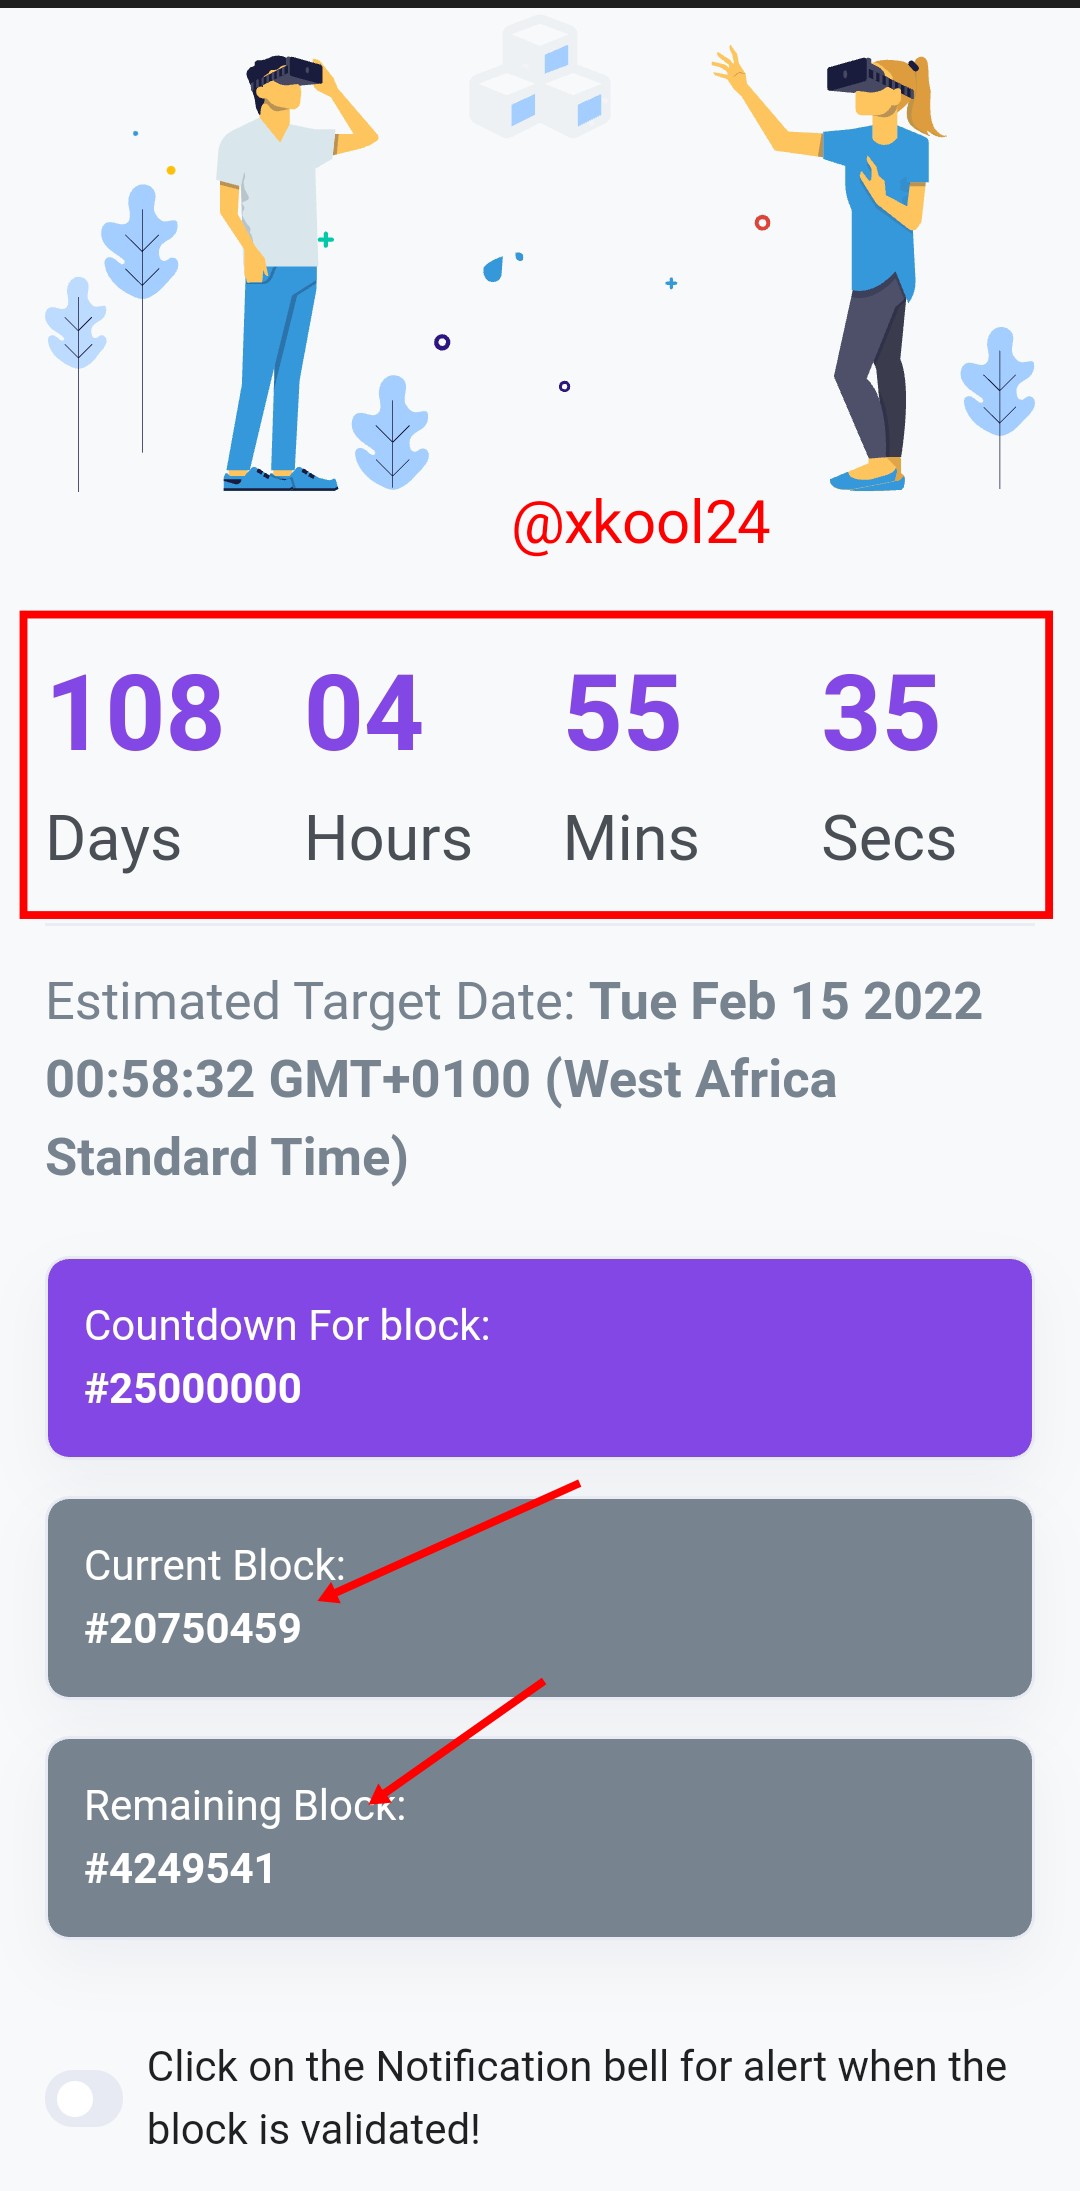The height and width of the screenshot is (2191, 1080).
Task: Select the Current Block #20750459 card
Action: 540,1597
